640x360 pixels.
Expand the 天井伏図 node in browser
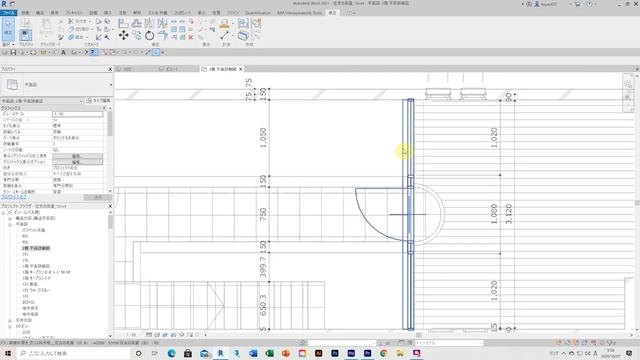pyautogui.click(x=10, y=320)
